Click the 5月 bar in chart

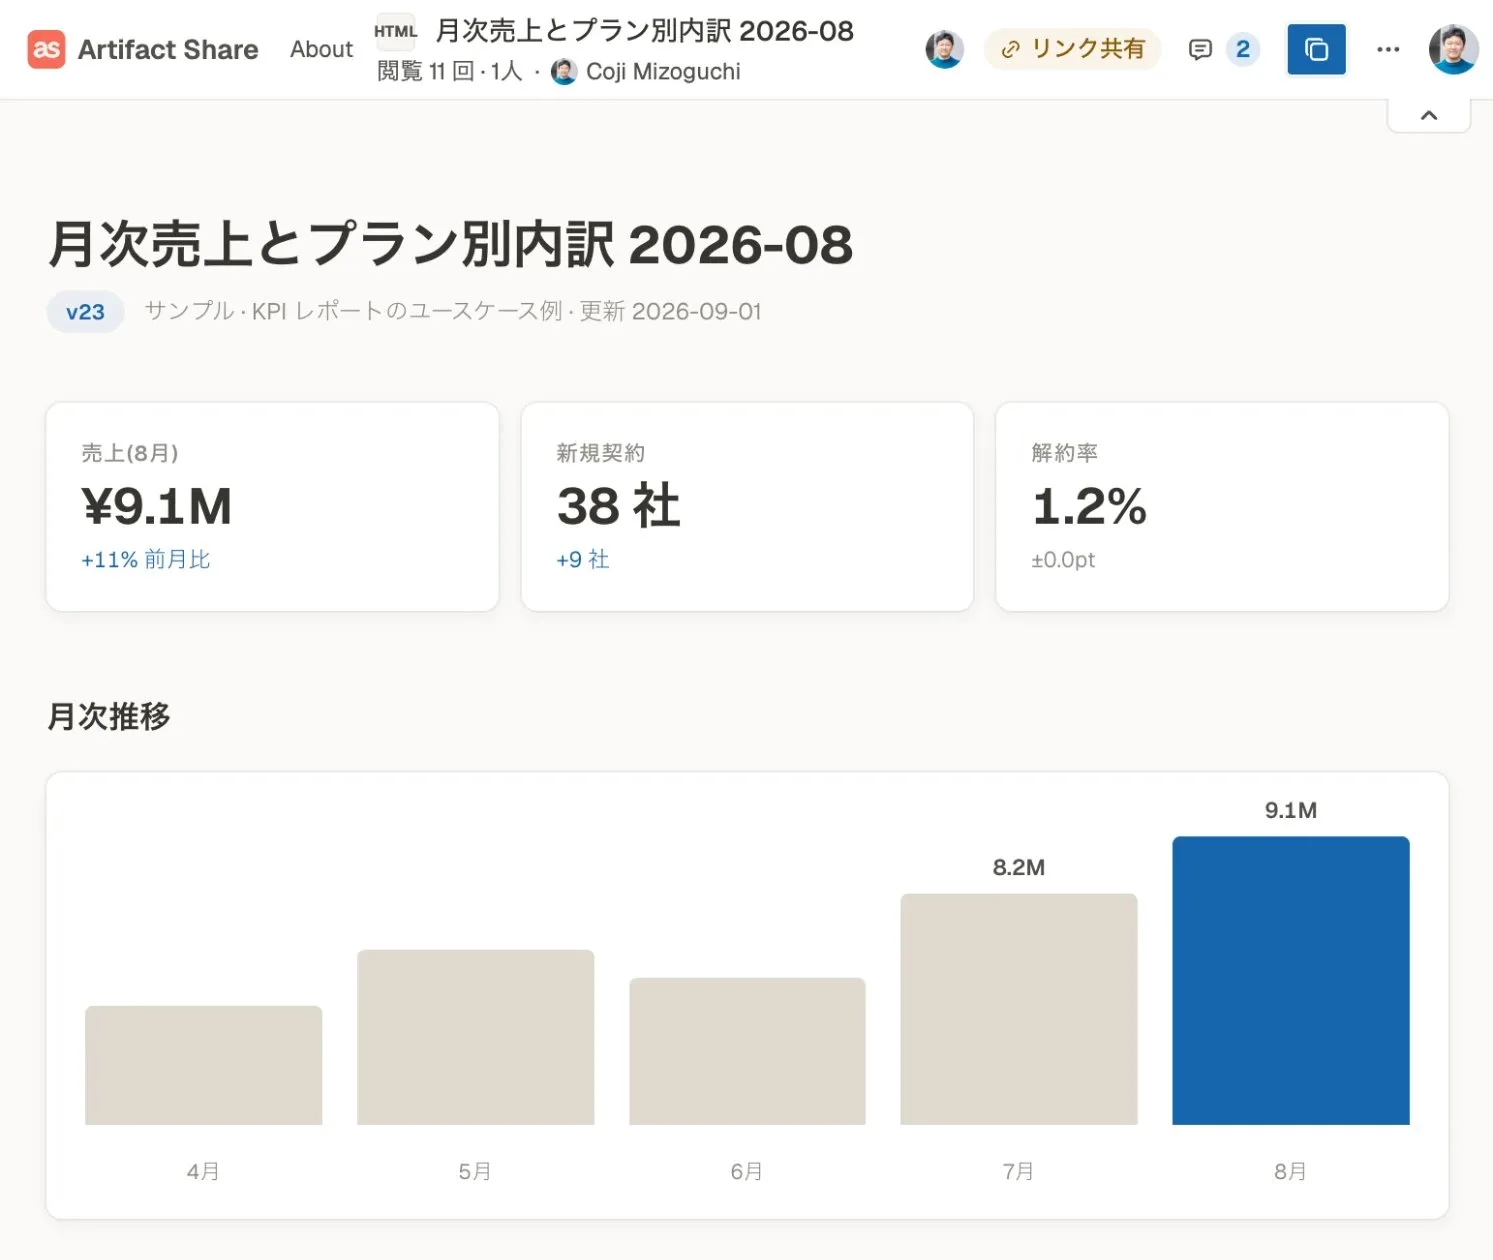[475, 1037]
